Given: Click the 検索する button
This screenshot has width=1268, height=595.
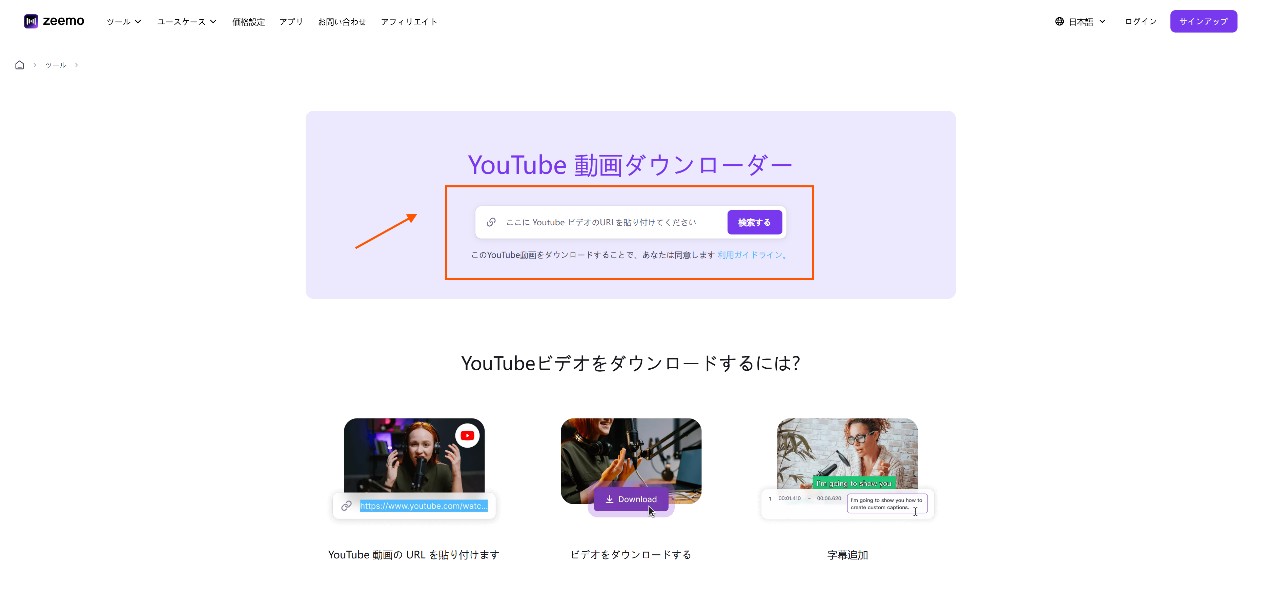Looking at the screenshot, I should point(754,222).
